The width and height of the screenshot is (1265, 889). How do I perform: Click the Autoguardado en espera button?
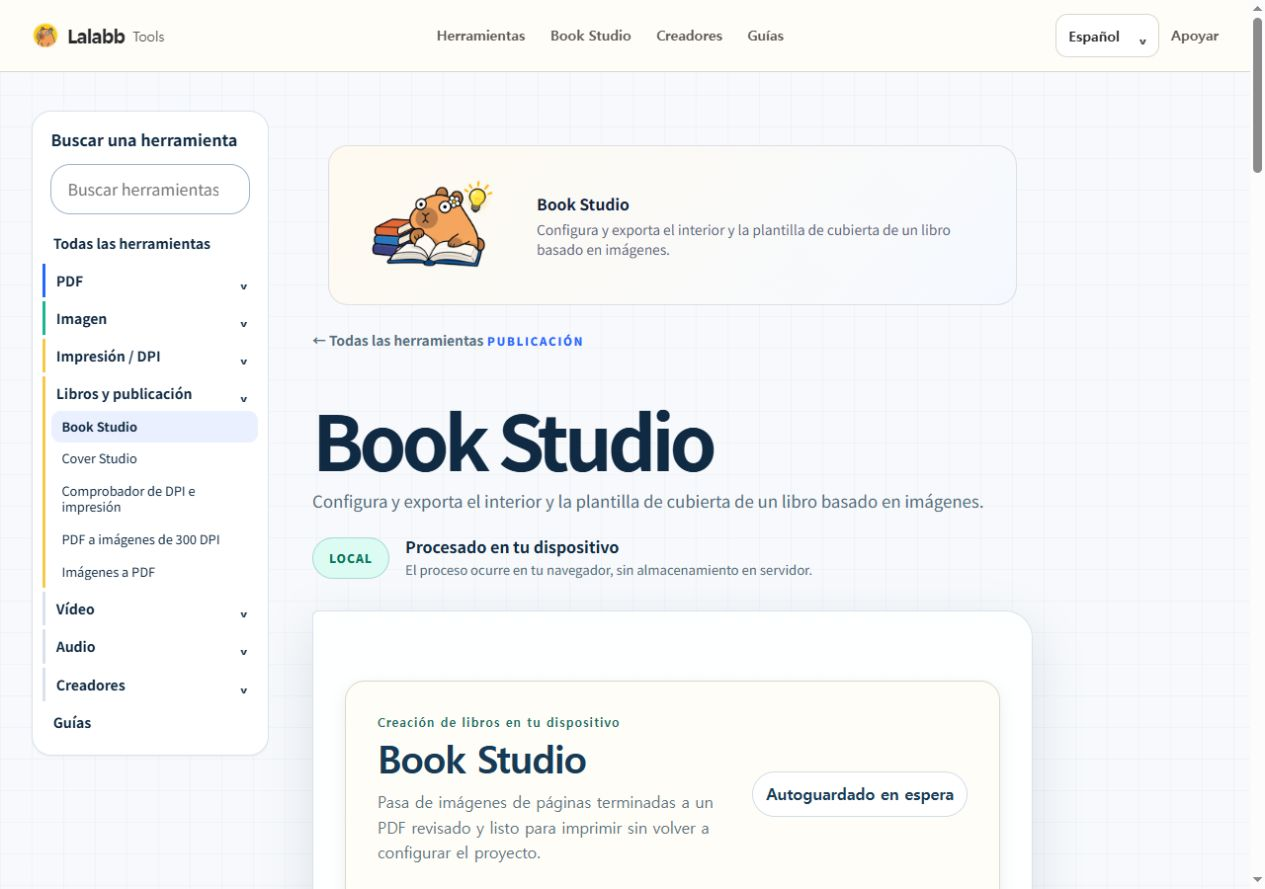click(x=860, y=794)
